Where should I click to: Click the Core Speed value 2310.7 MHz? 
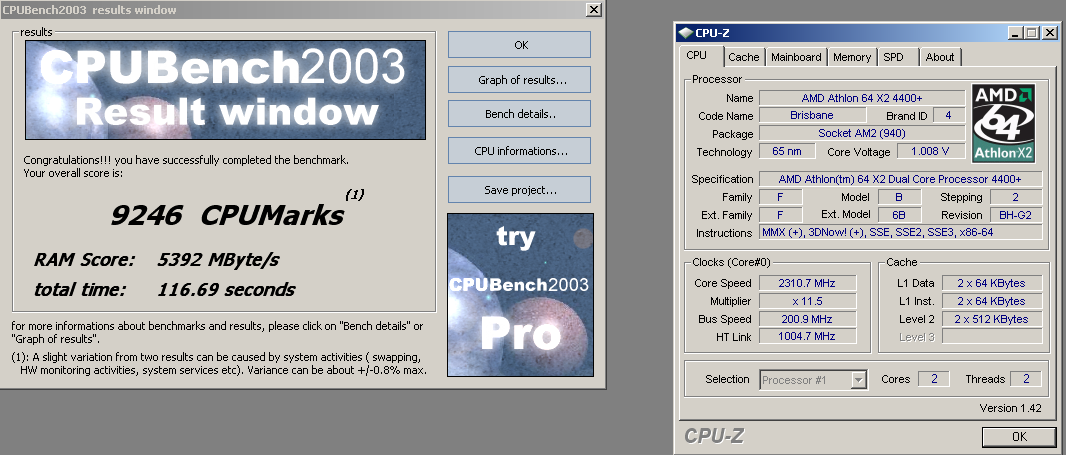[x=807, y=283]
